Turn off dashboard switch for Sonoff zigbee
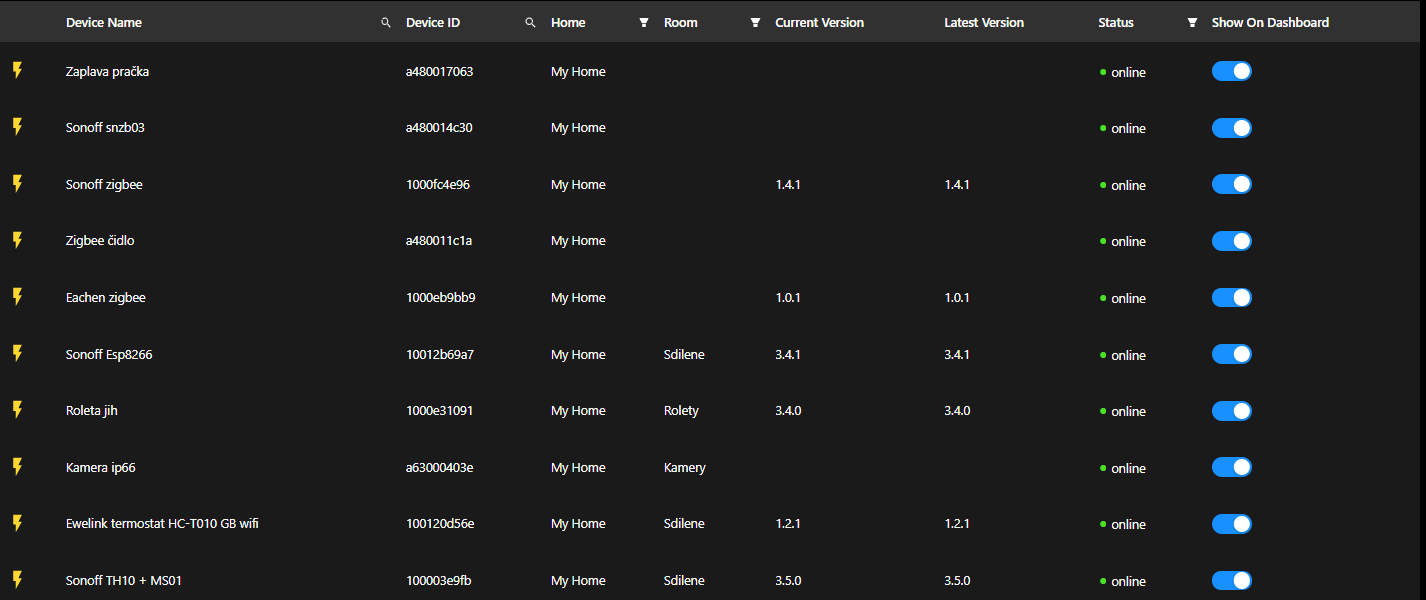The width and height of the screenshot is (1426, 600). [1232, 184]
